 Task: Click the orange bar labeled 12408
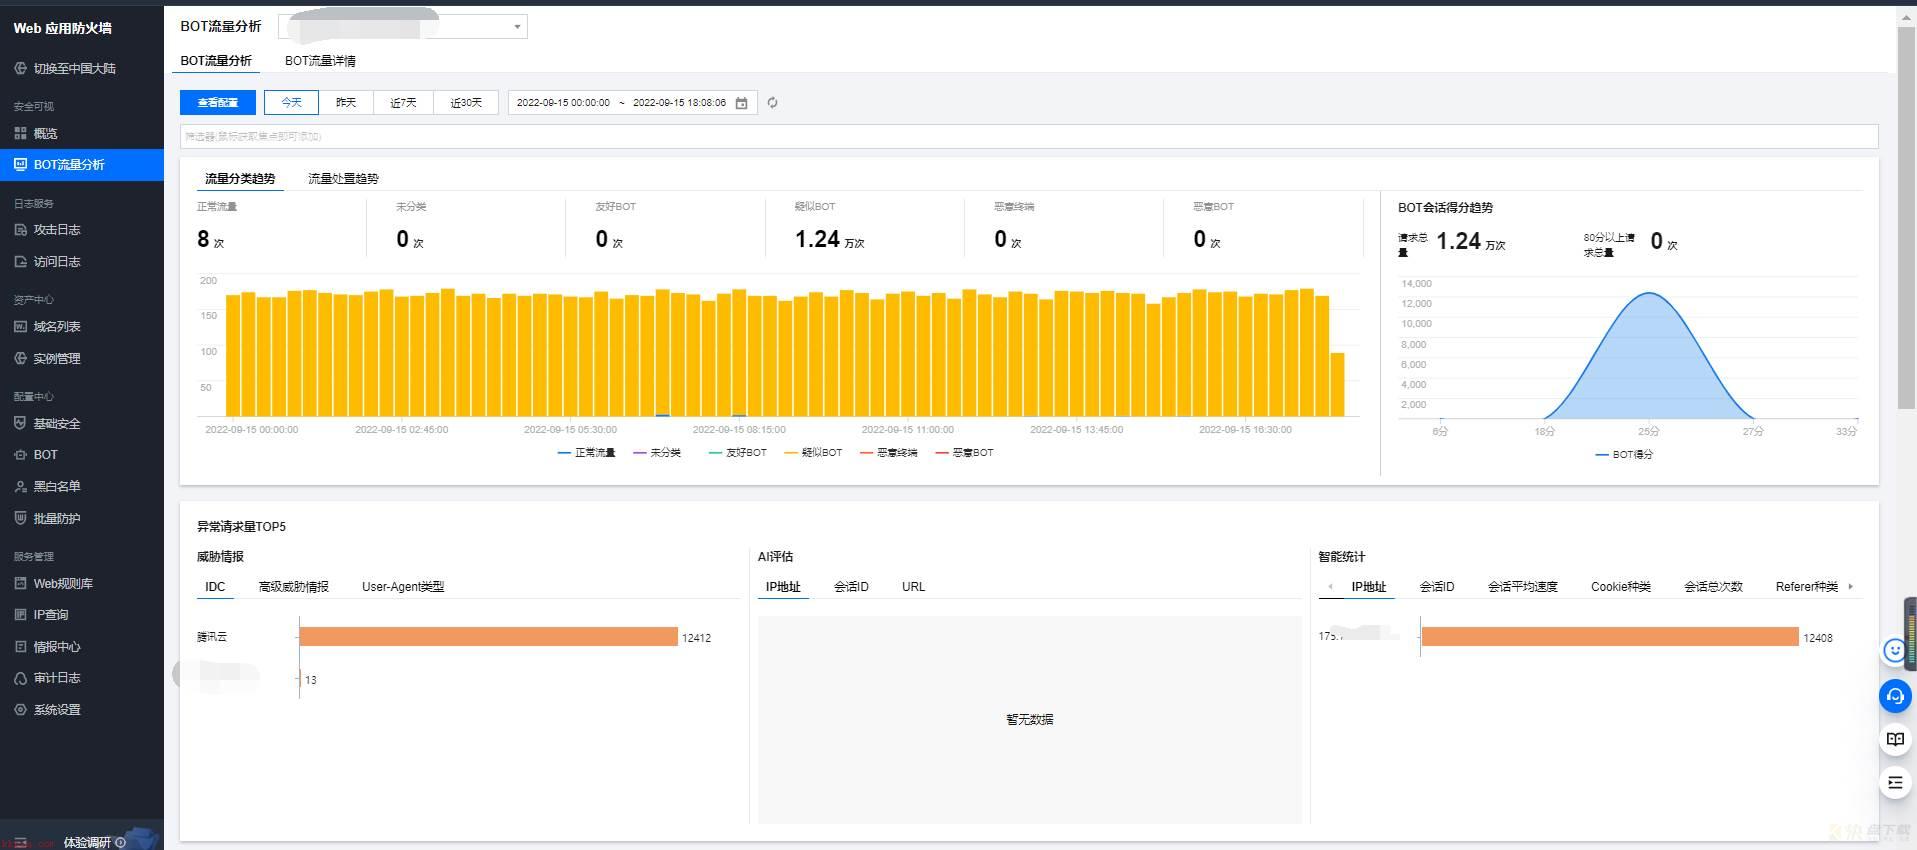click(x=1610, y=637)
